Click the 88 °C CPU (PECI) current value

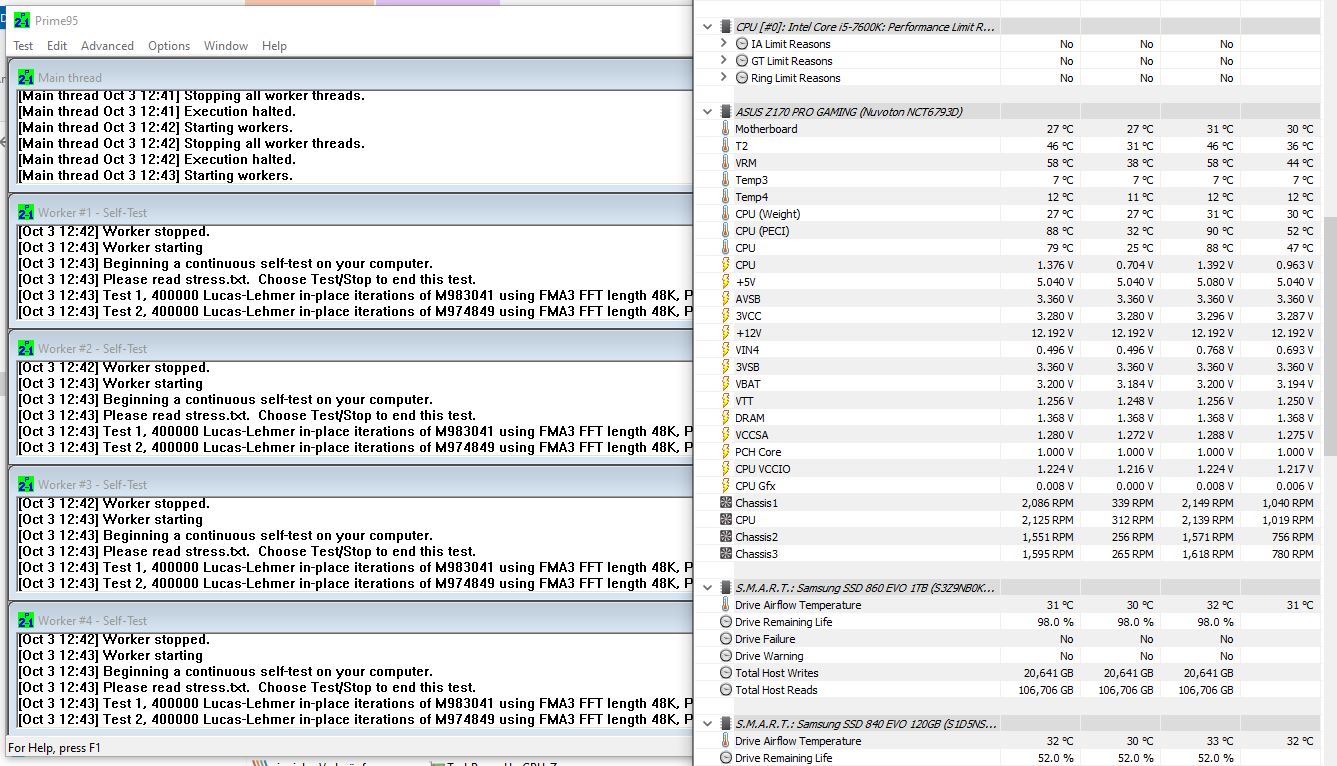click(x=1059, y=231)
